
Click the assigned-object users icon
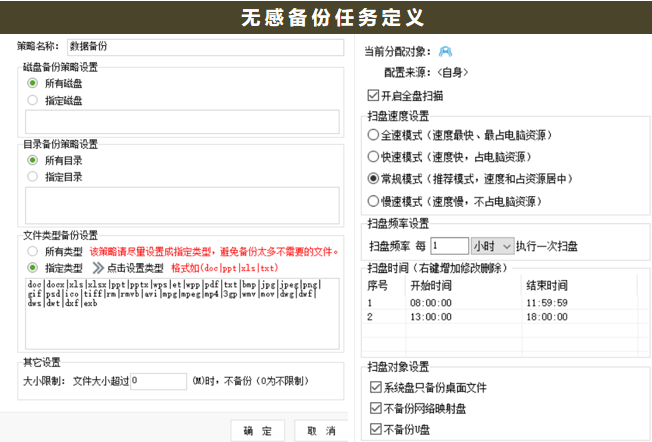click(445, 52)
